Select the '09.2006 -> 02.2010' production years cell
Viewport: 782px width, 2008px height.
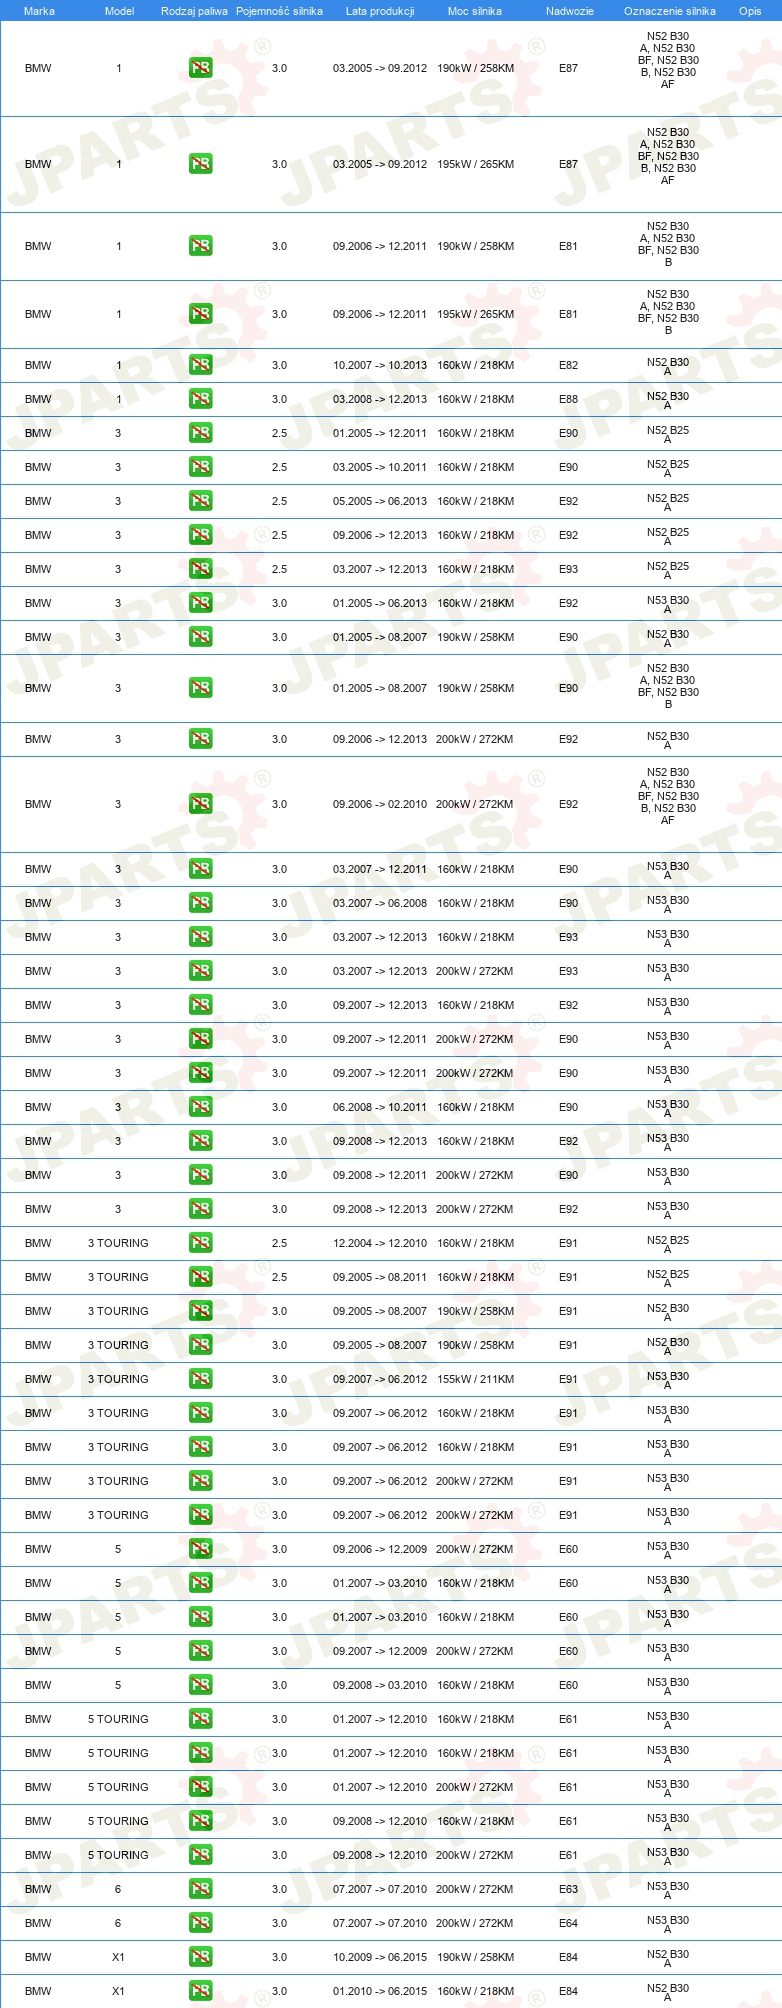[380, 804]
